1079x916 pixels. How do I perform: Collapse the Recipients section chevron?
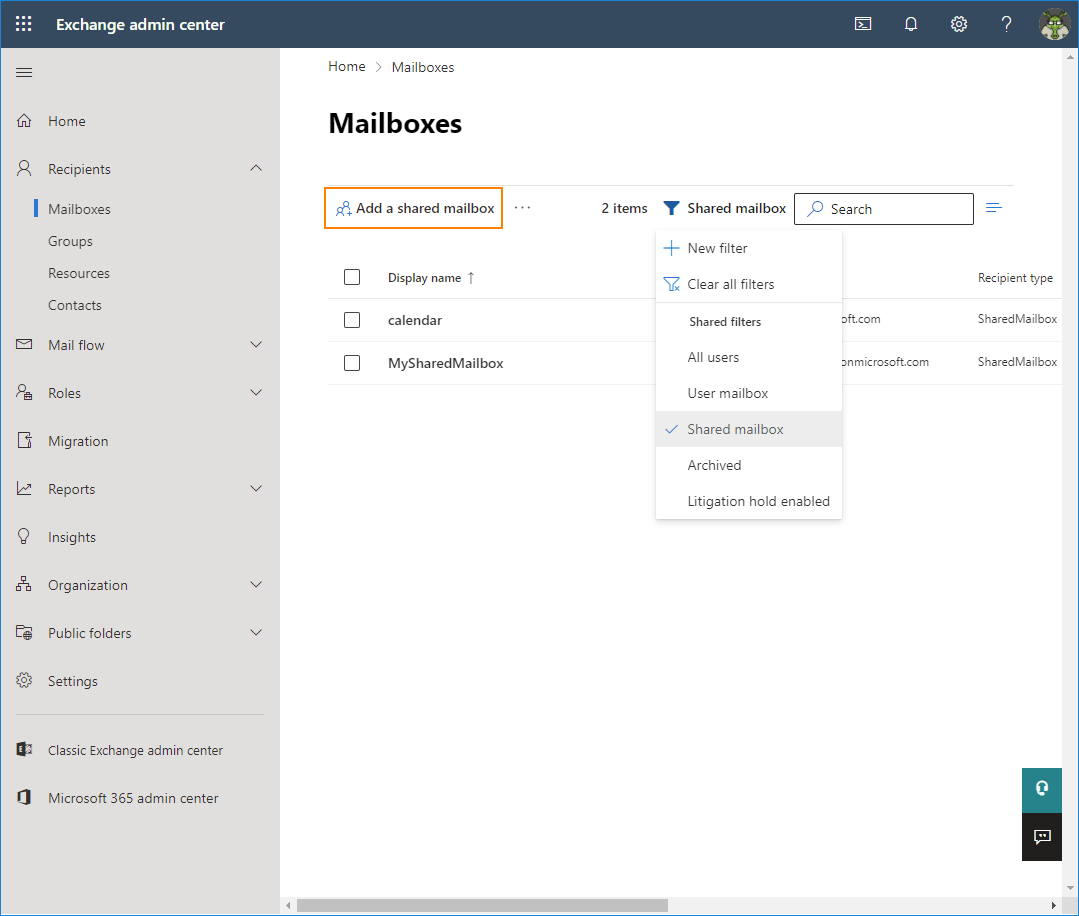(x=256, y=168)
